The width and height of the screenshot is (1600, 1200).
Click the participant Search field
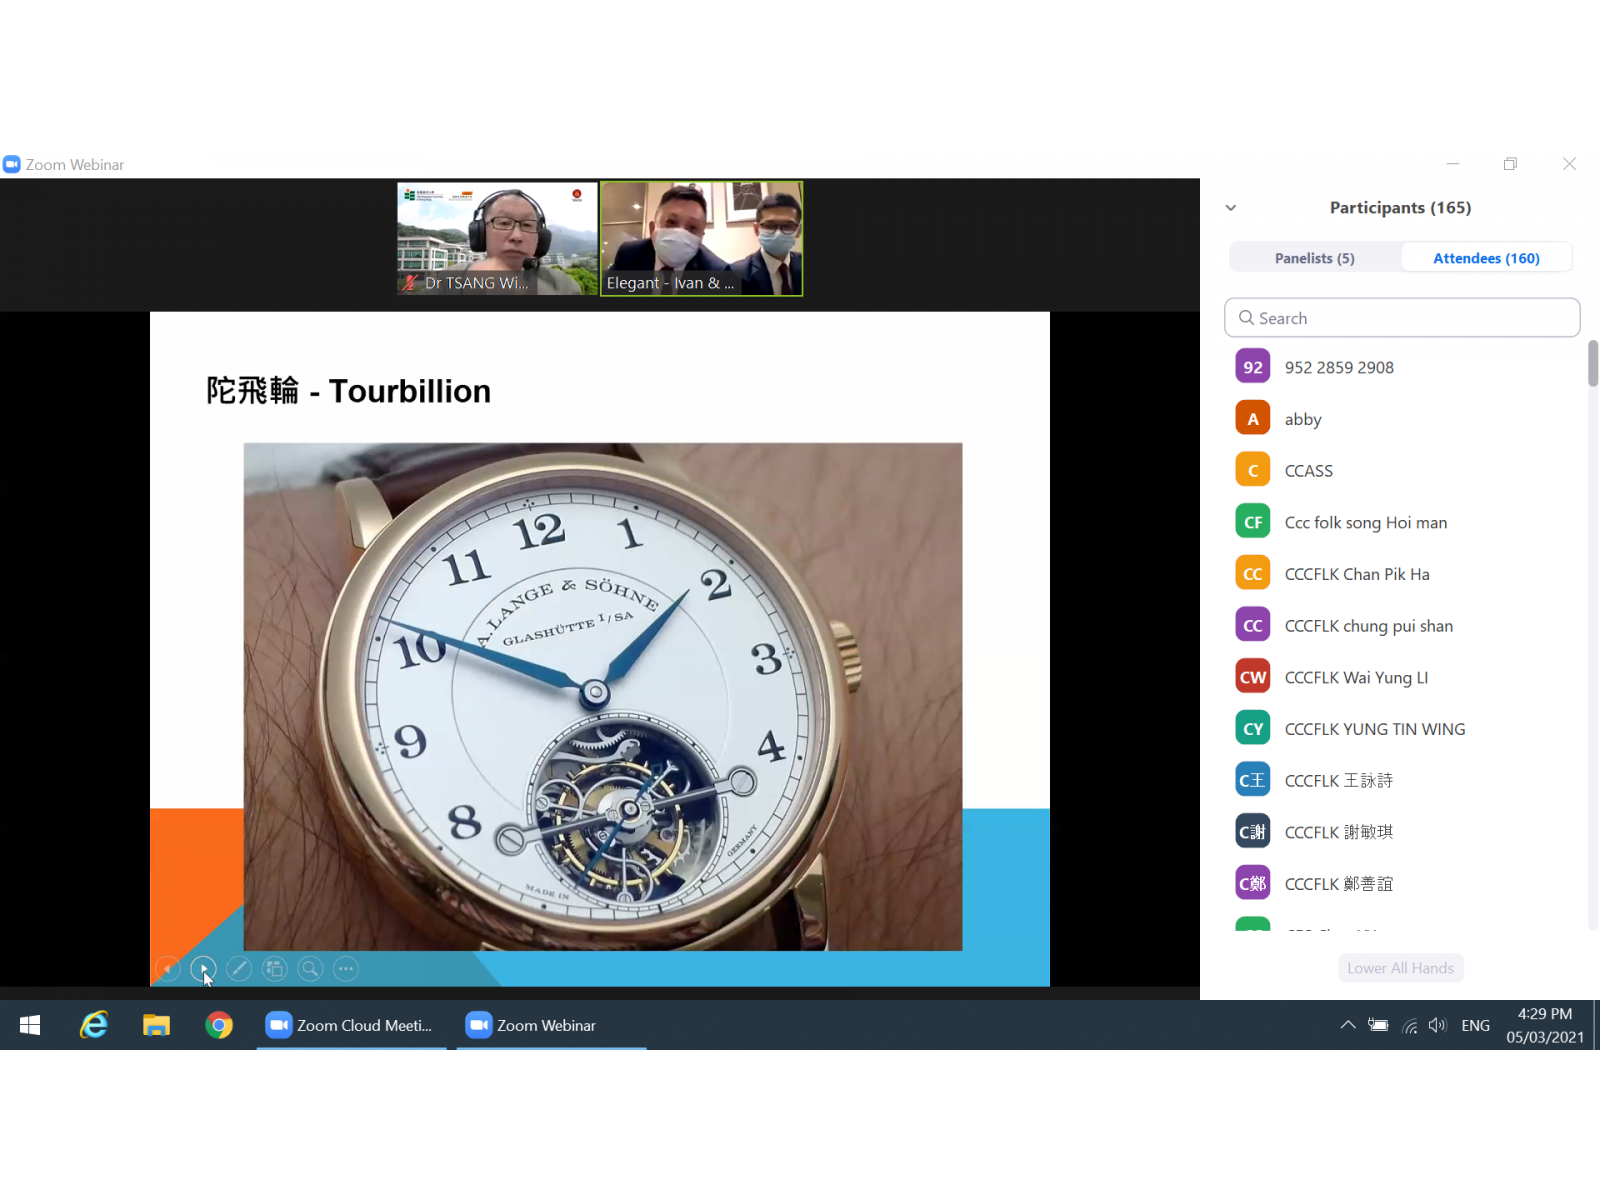[x=1402, y=318]
